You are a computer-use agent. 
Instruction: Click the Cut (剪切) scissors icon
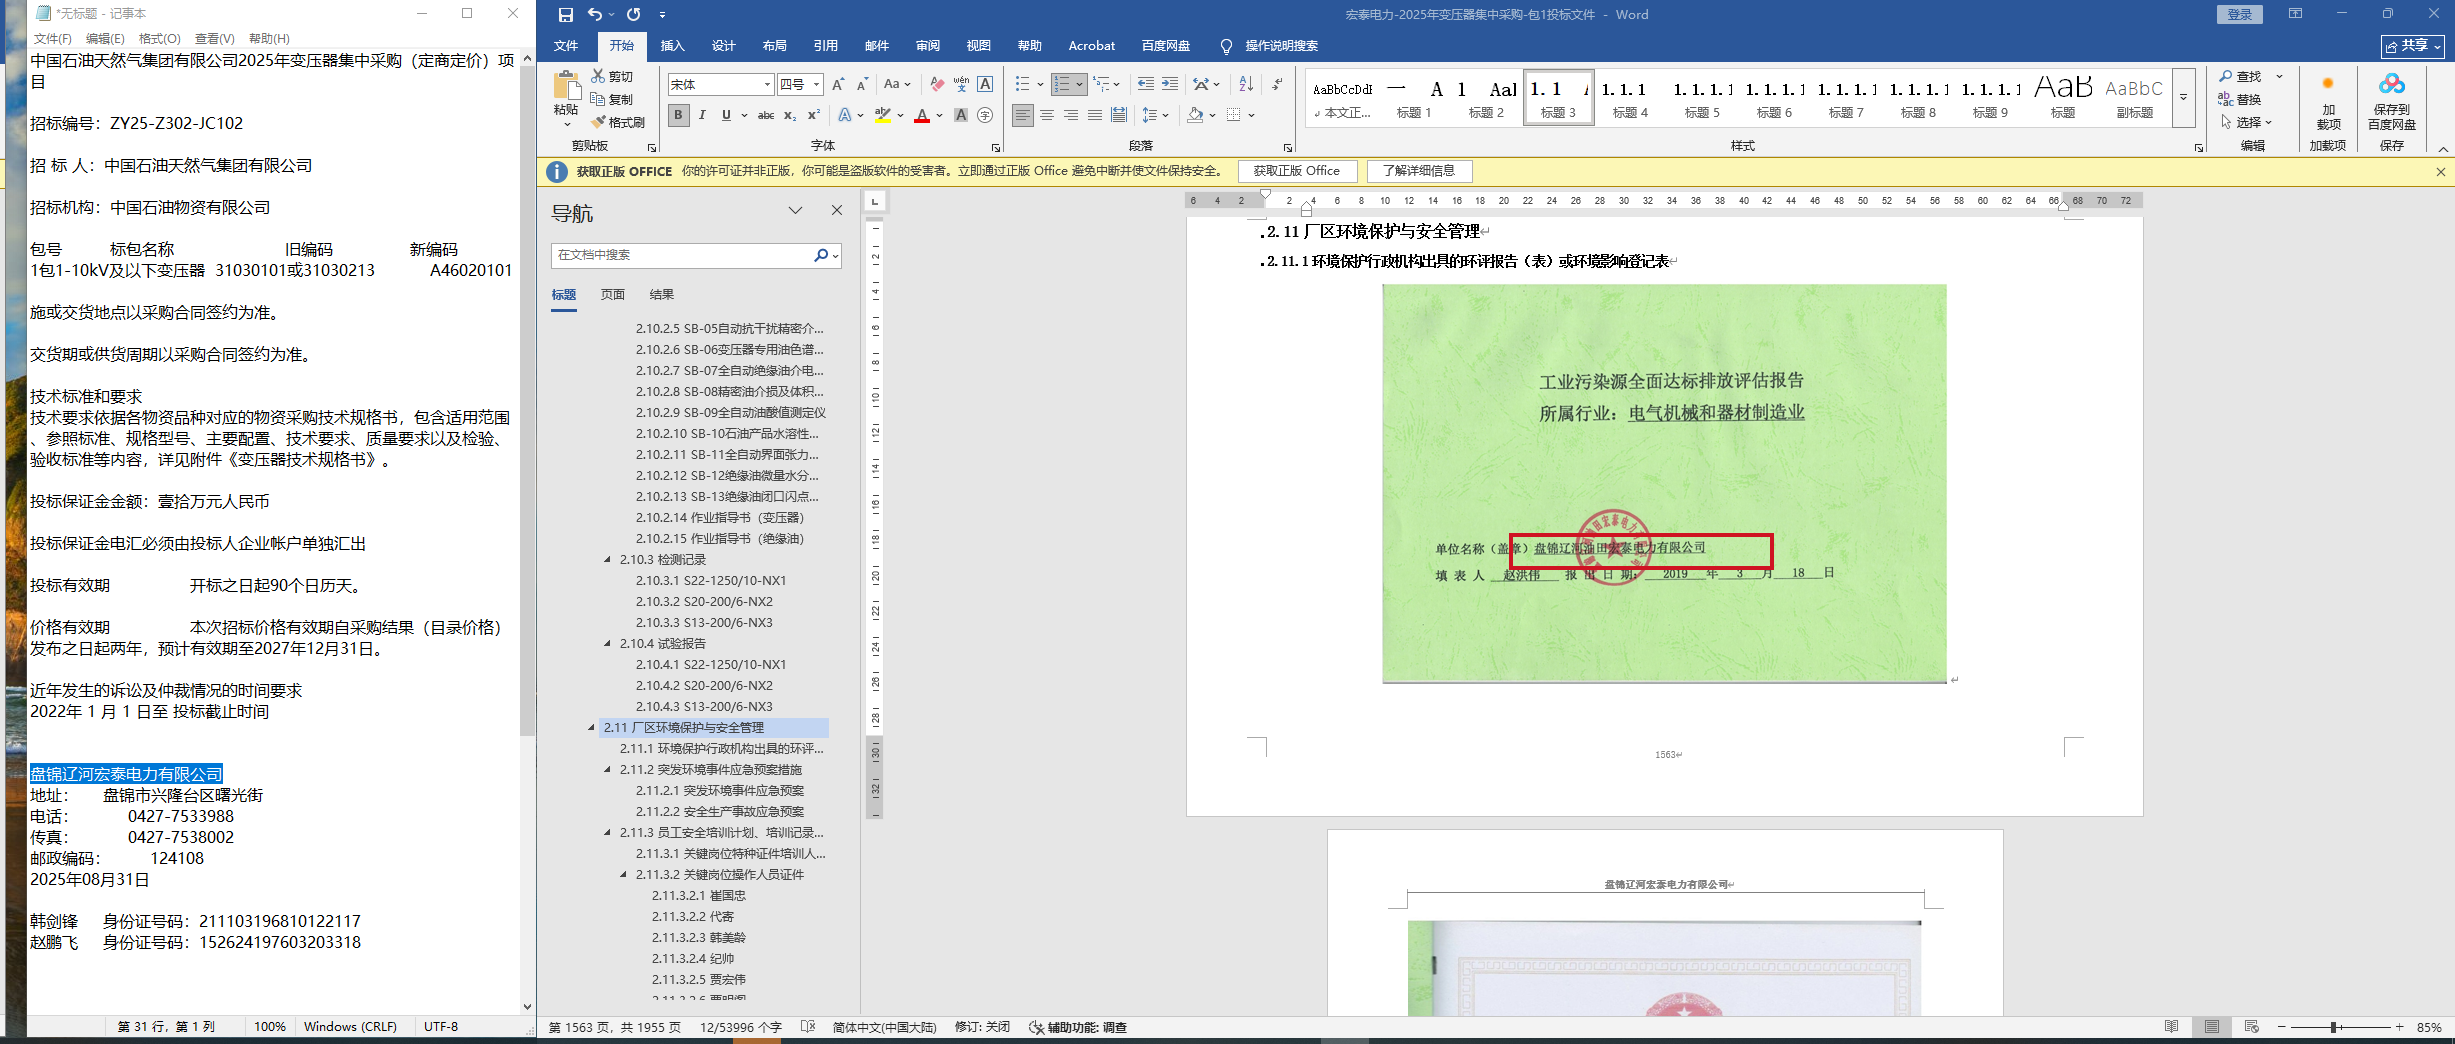(x=598, y=76)
